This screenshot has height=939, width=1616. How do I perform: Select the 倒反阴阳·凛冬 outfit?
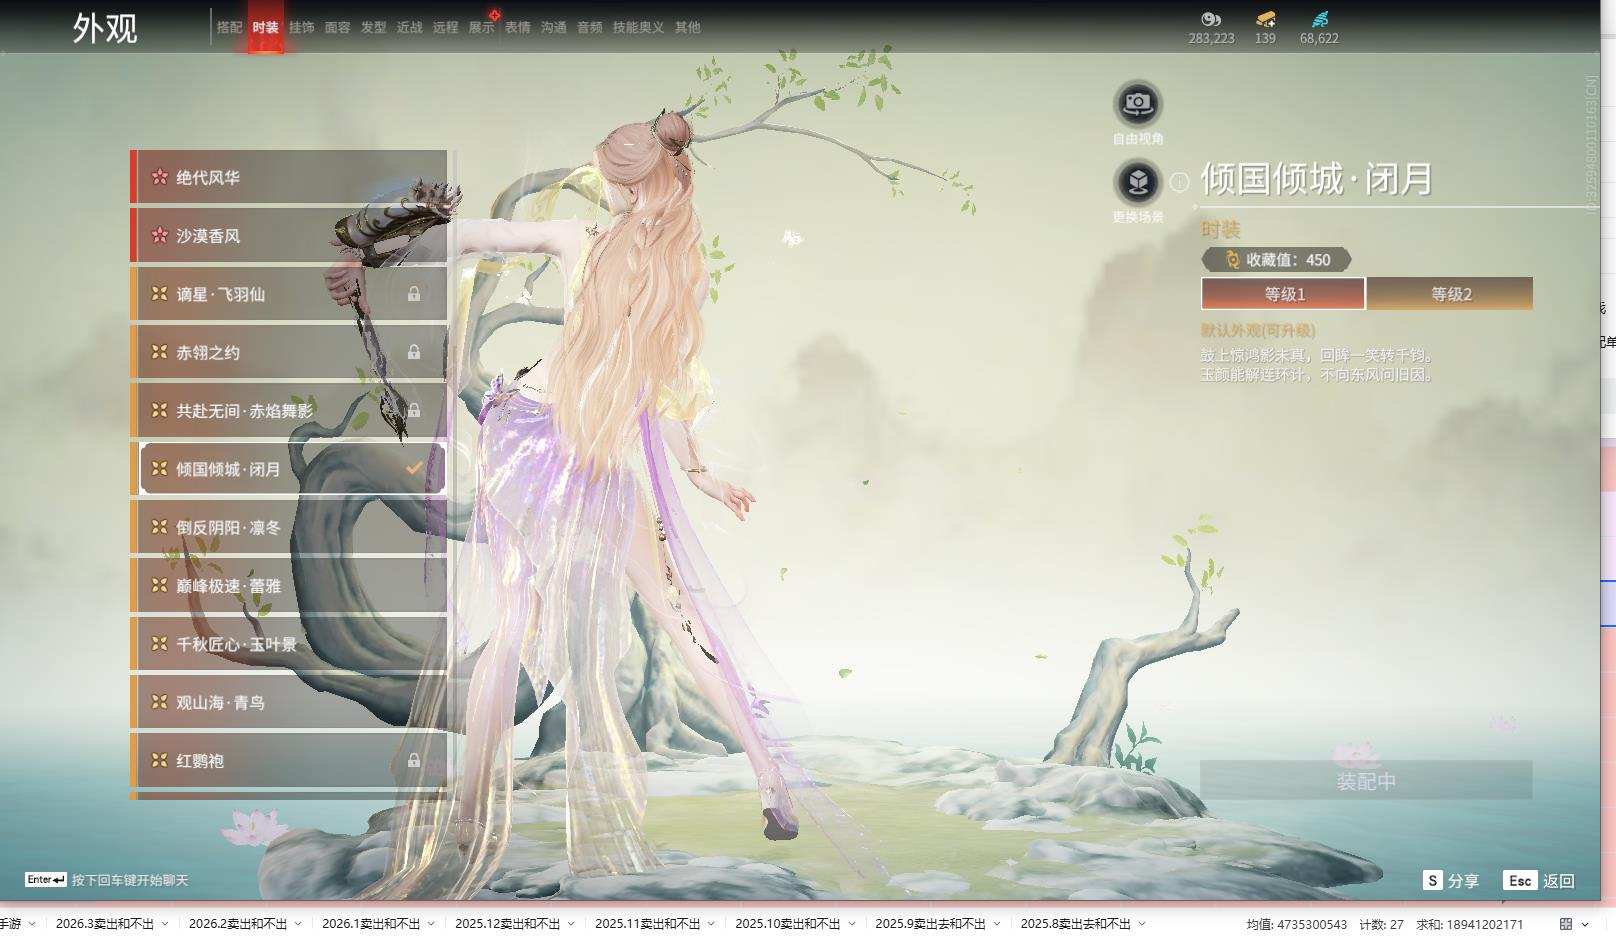coord(288,527)
